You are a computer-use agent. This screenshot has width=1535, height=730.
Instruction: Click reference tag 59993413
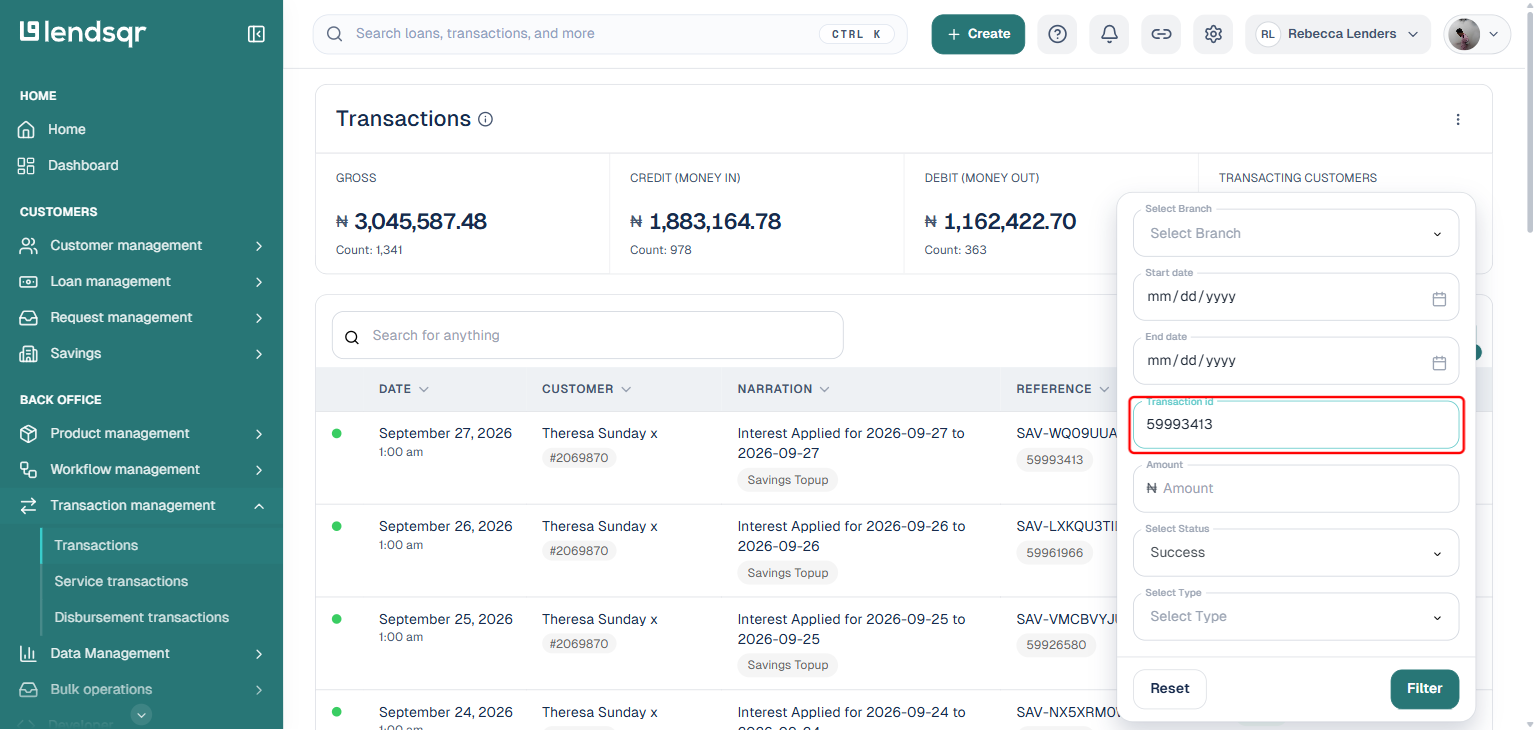click(1055, 461)
